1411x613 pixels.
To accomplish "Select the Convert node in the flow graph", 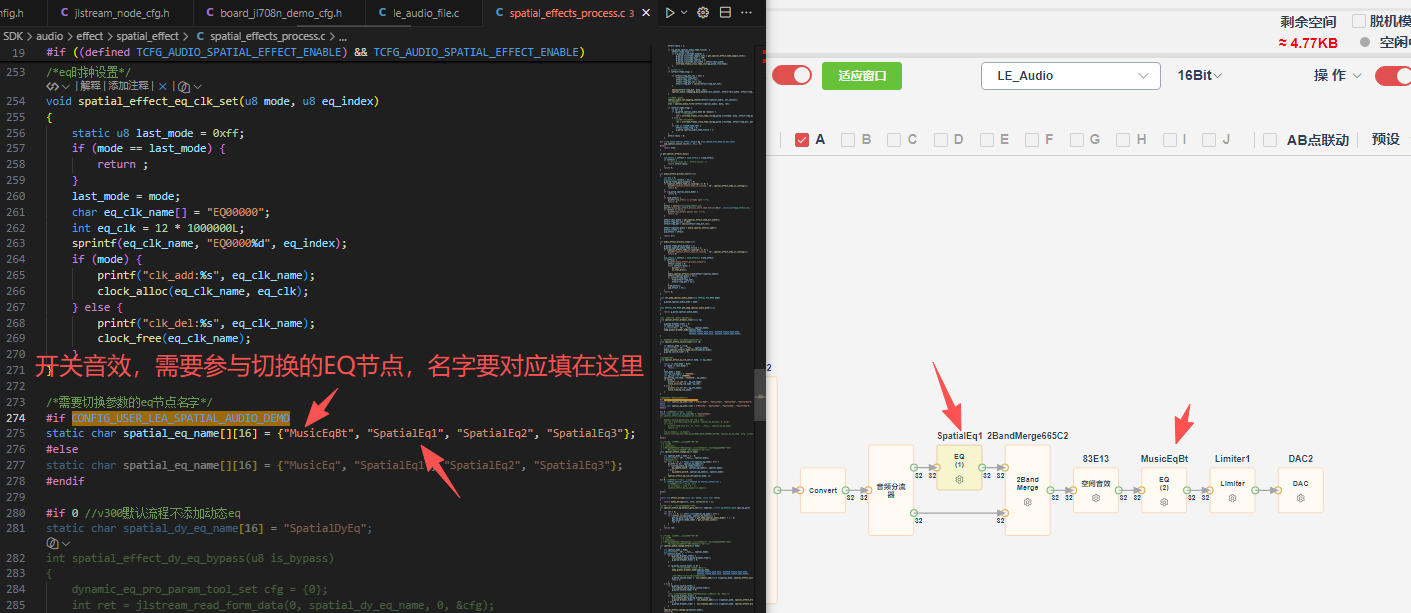I will [x=823, y=491].
